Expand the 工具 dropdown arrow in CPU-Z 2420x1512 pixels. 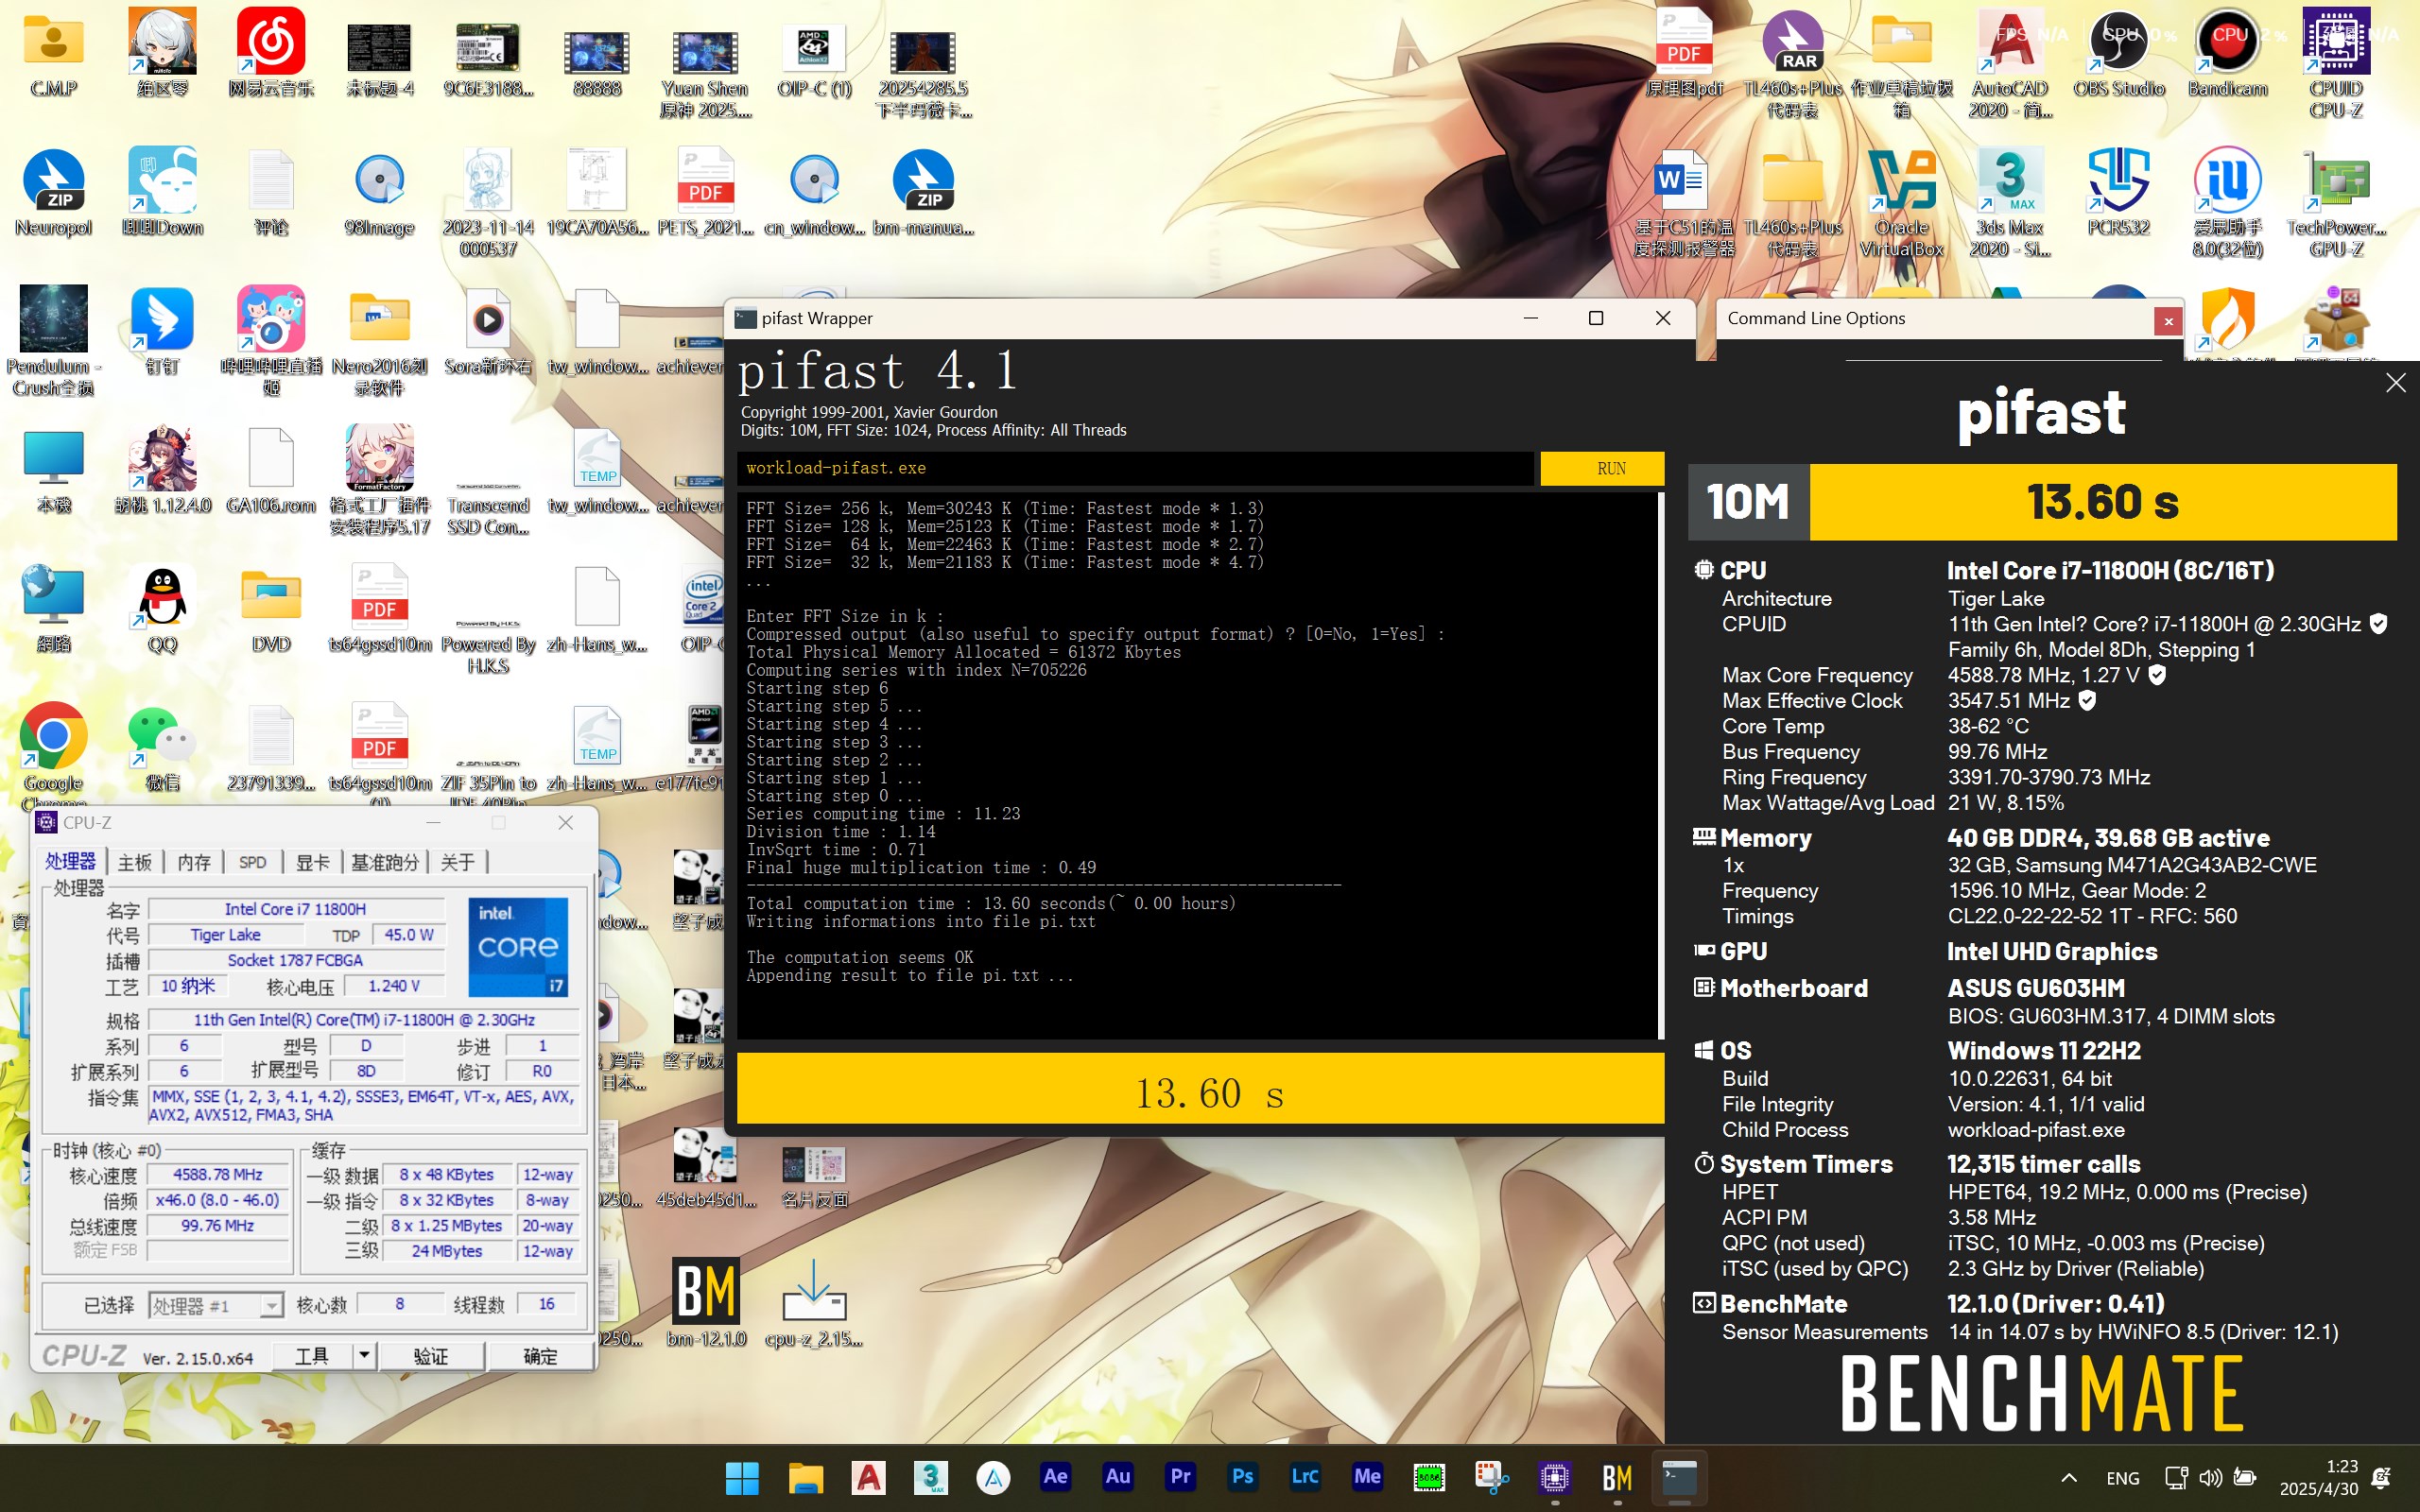364,1356
